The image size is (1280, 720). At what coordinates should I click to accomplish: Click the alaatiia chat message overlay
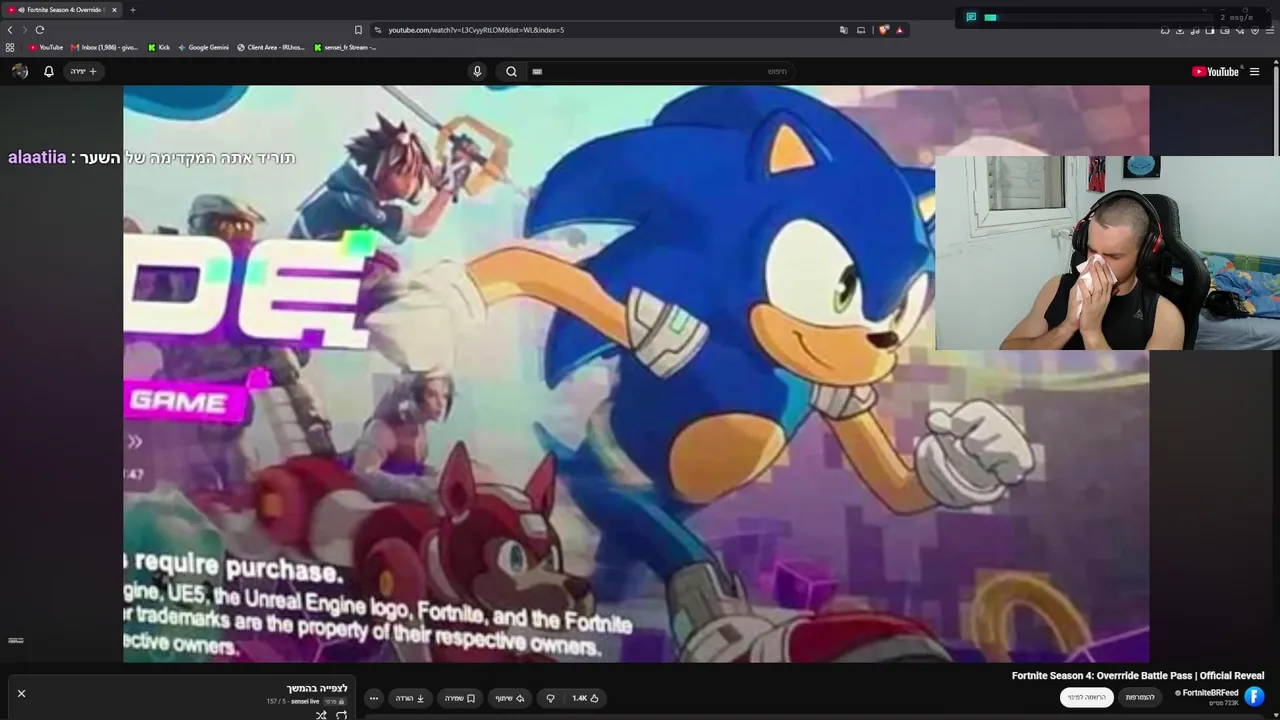(152, 157)
